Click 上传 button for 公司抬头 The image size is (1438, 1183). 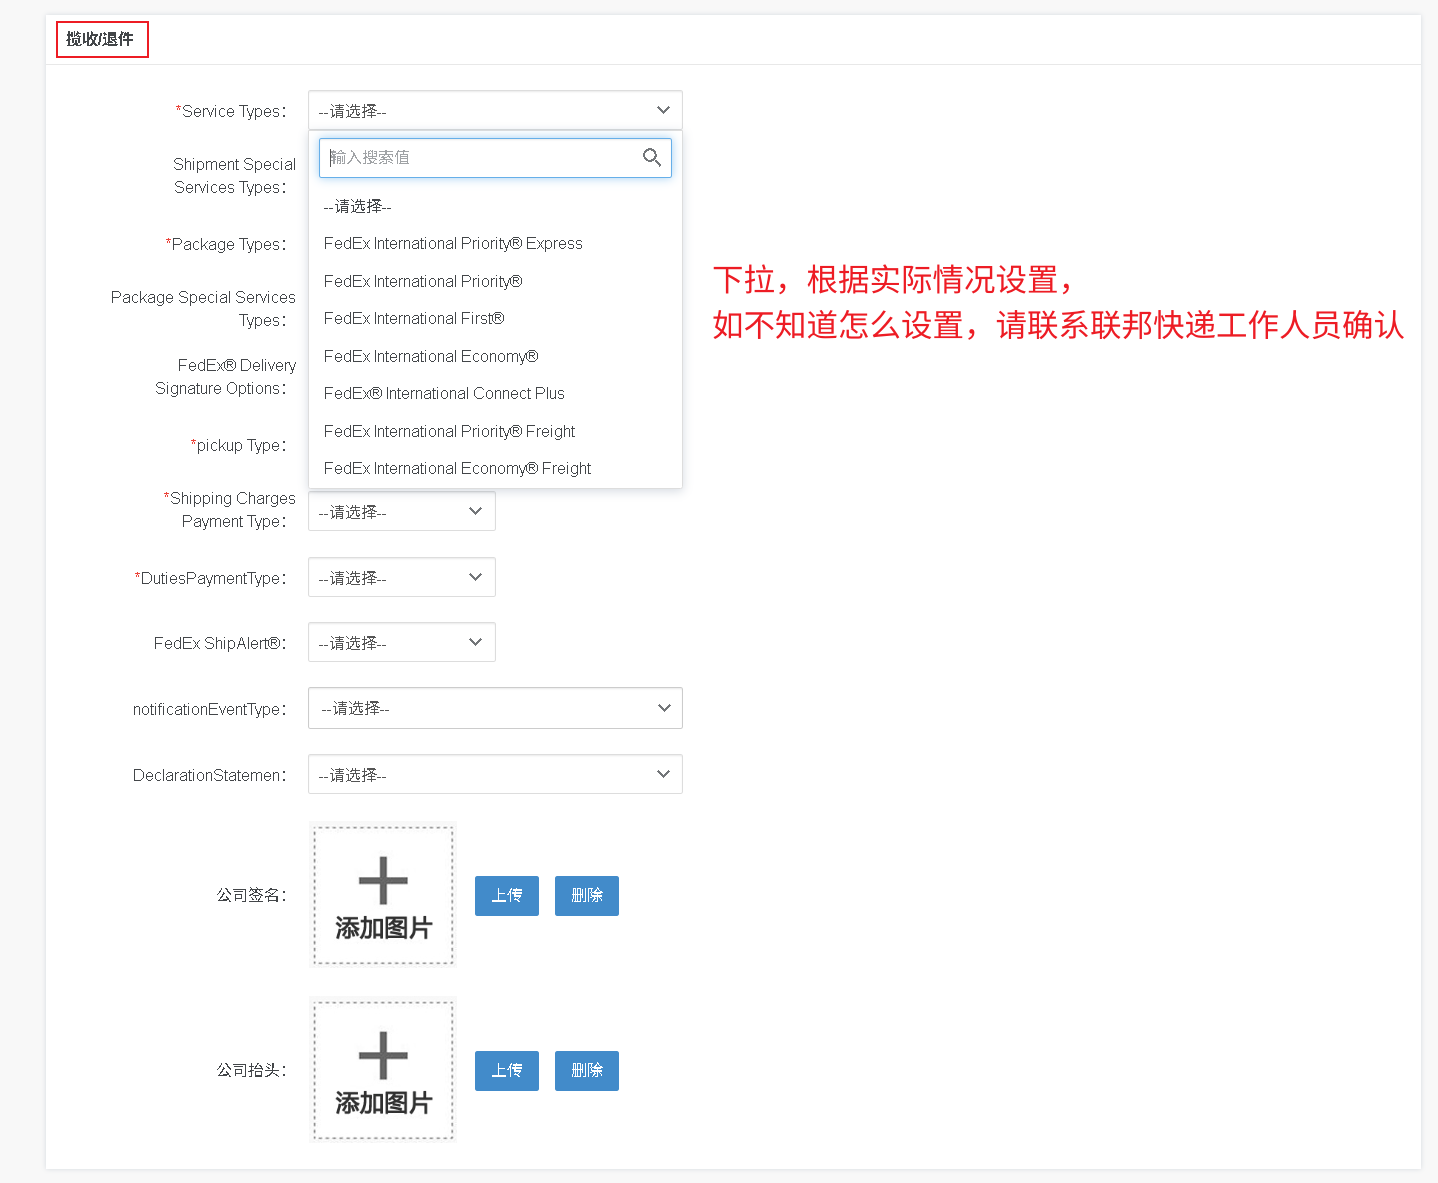pos(507,1071)
